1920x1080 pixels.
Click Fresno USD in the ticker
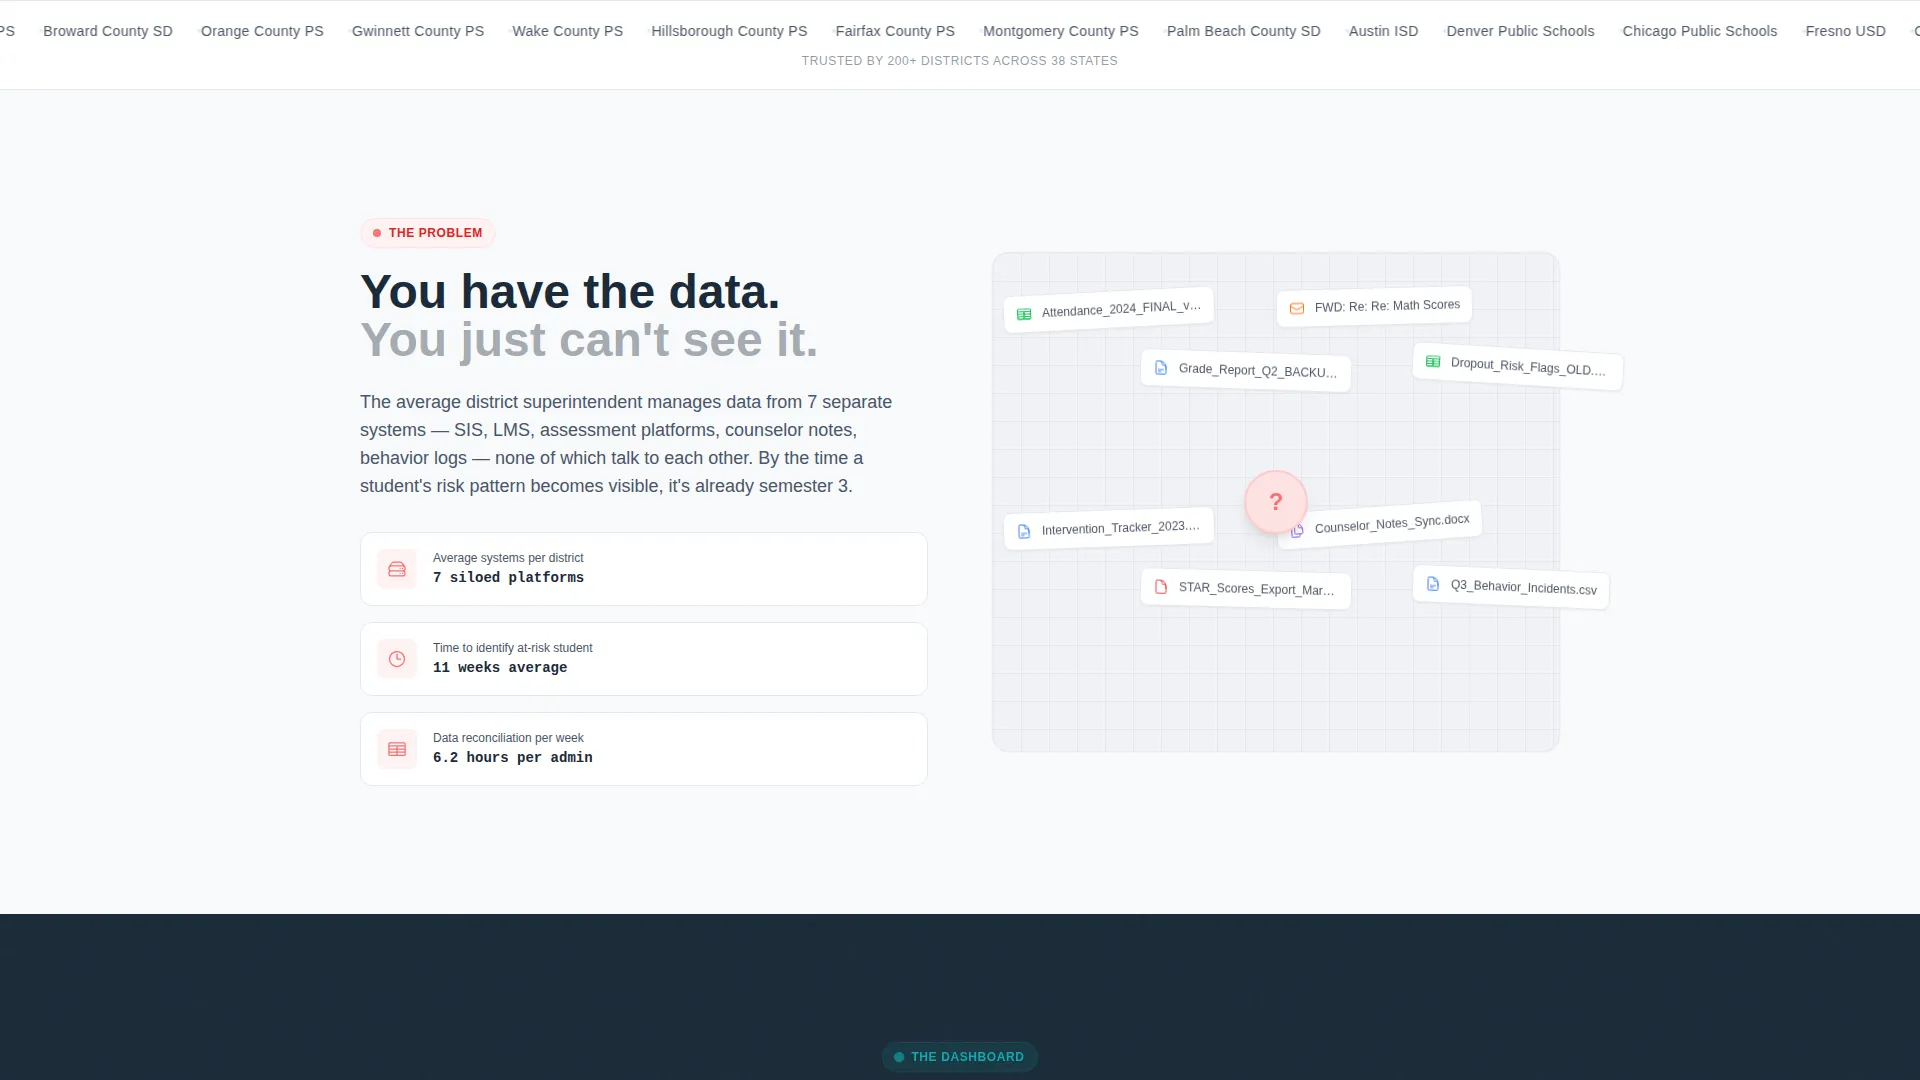[1846, 31]
